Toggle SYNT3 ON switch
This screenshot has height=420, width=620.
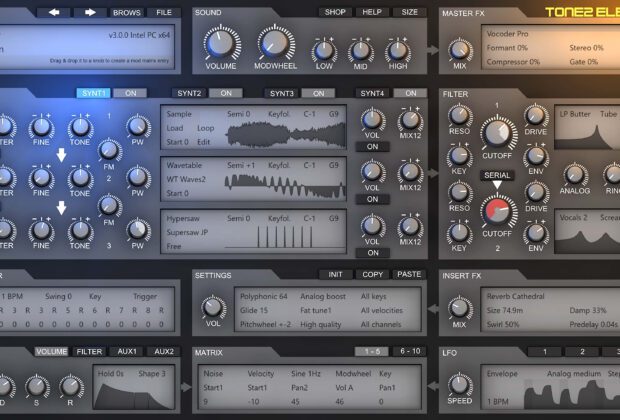[x=319, y=93]
